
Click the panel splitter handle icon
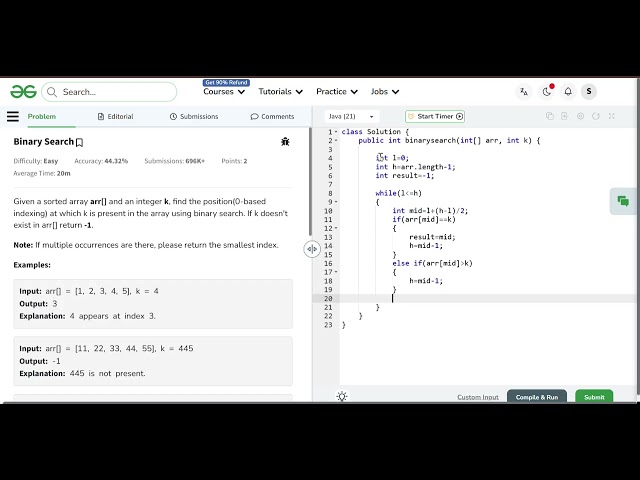pos(312,249)
